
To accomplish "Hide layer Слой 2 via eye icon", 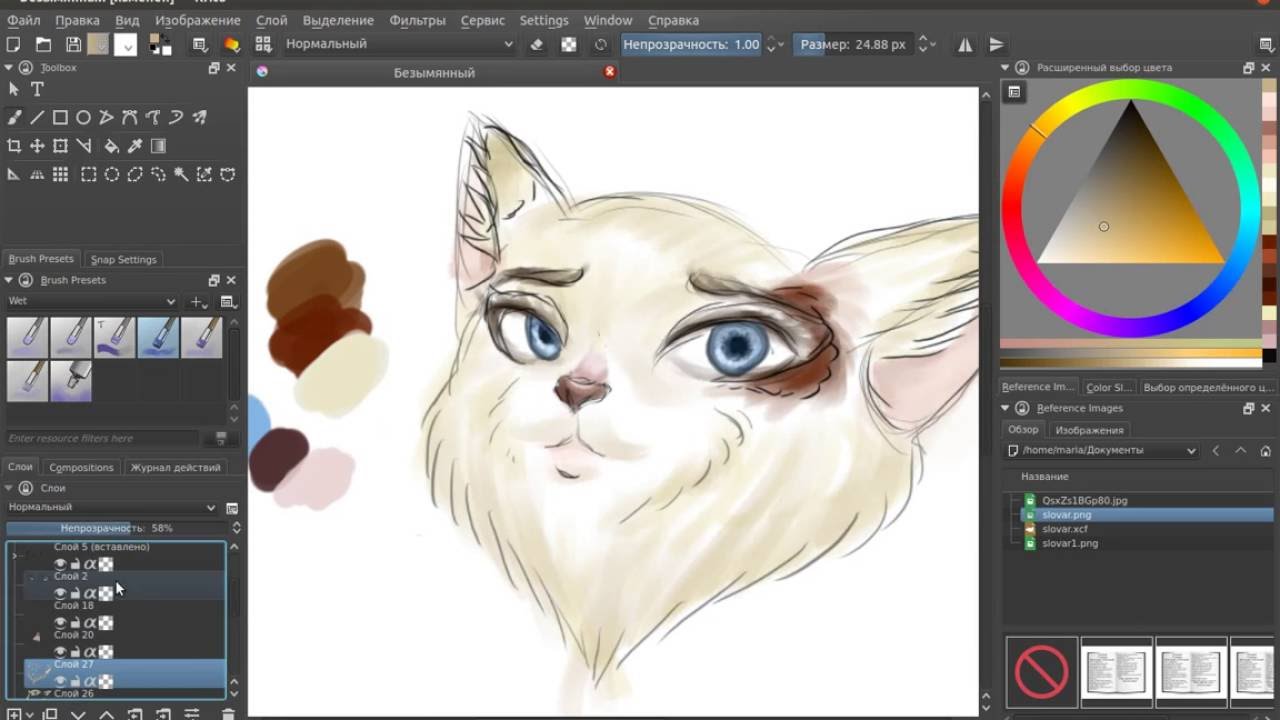I will (60, 593).
